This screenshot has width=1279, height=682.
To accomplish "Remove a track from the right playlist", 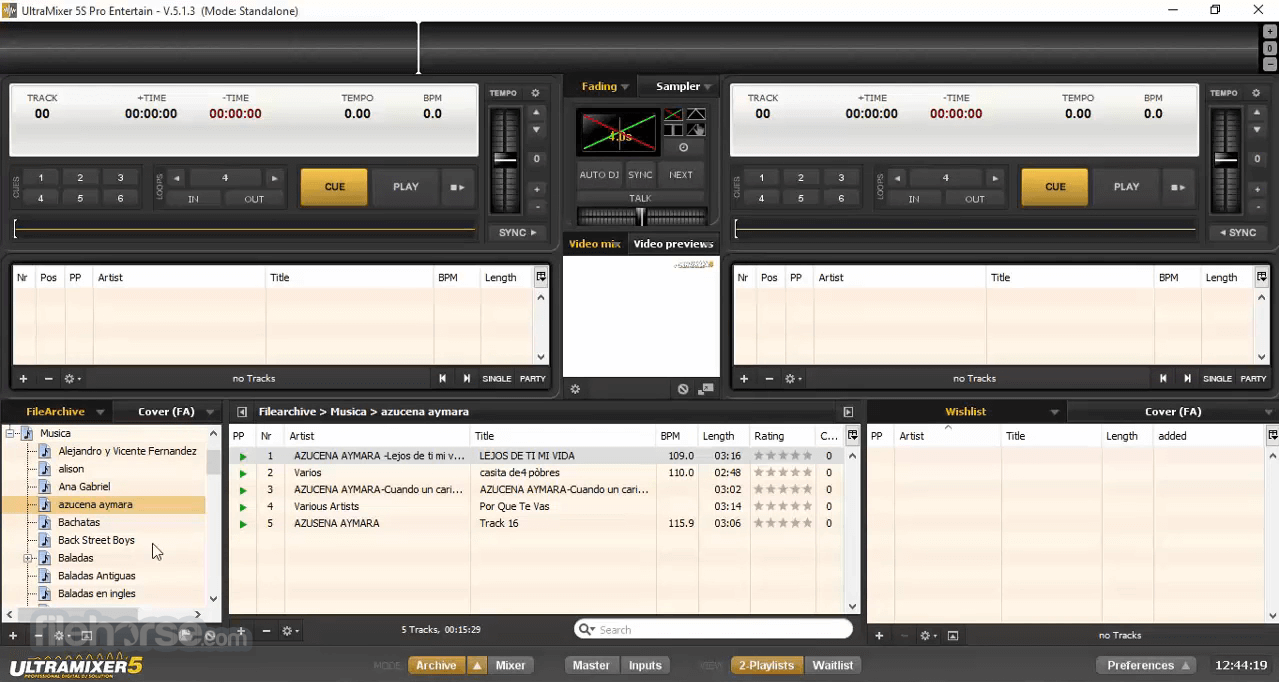I will point(768,379).
